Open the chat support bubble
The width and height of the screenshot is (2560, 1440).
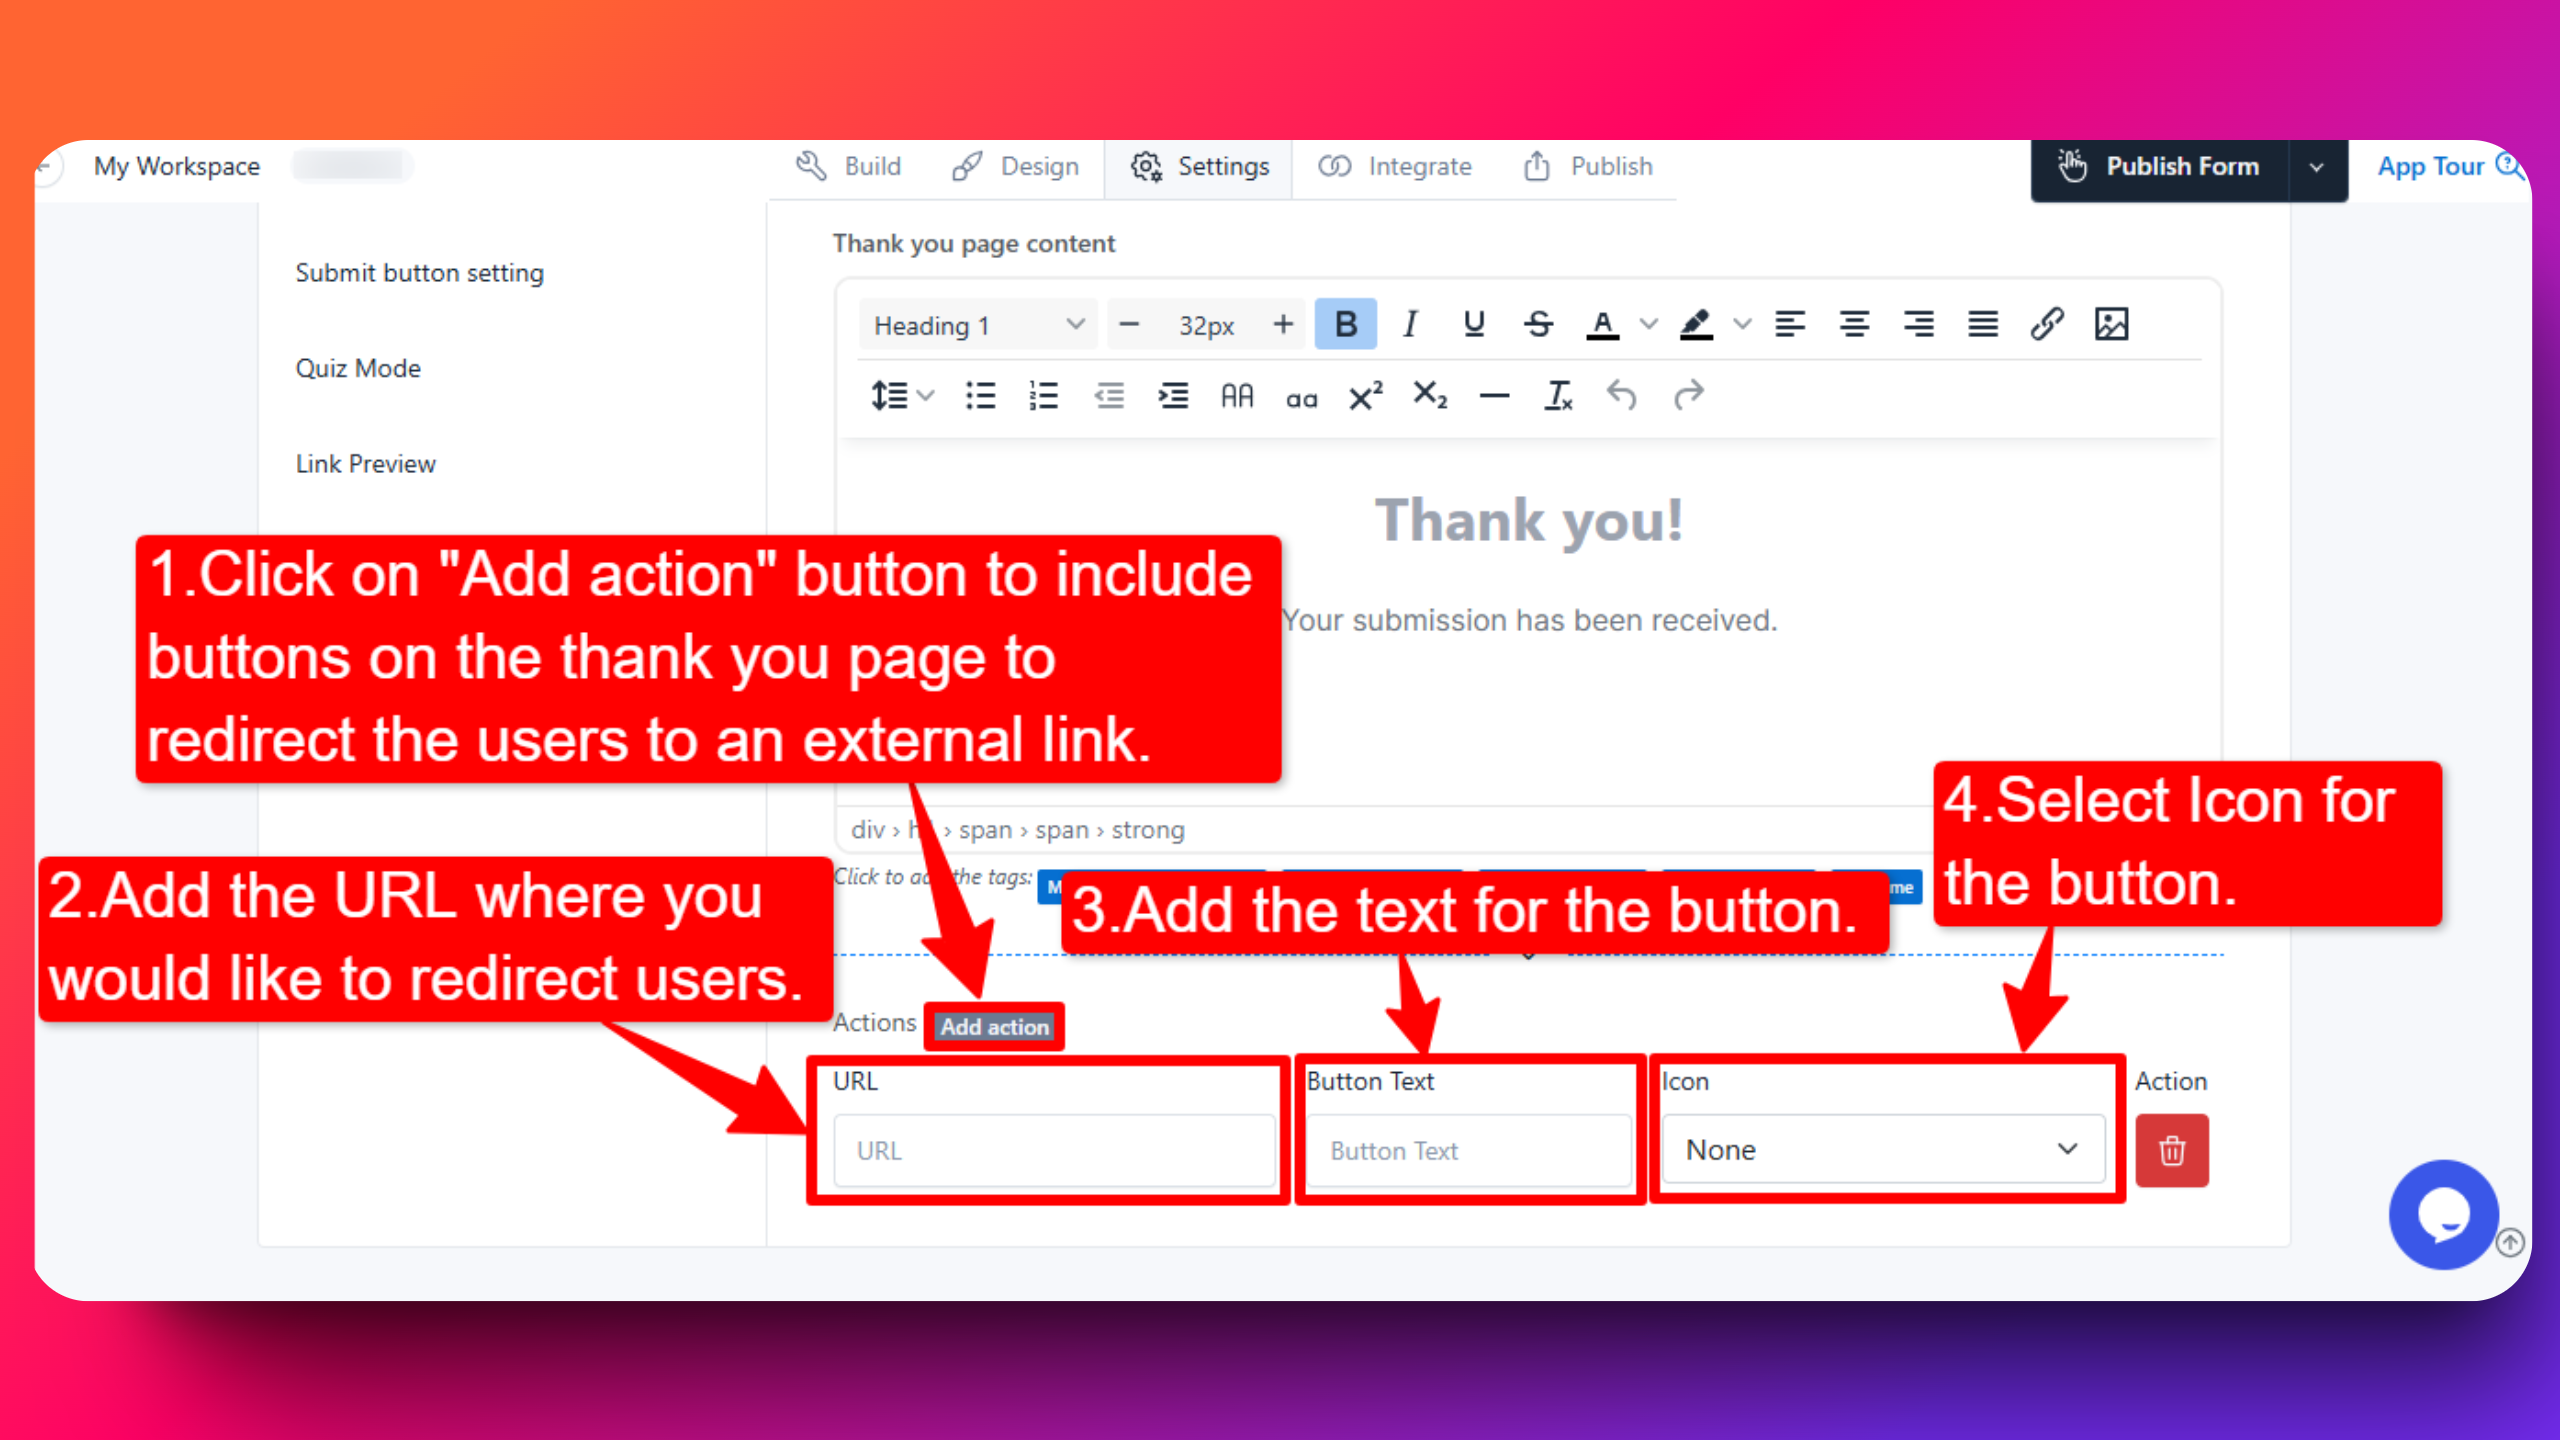point(2443,1214)
